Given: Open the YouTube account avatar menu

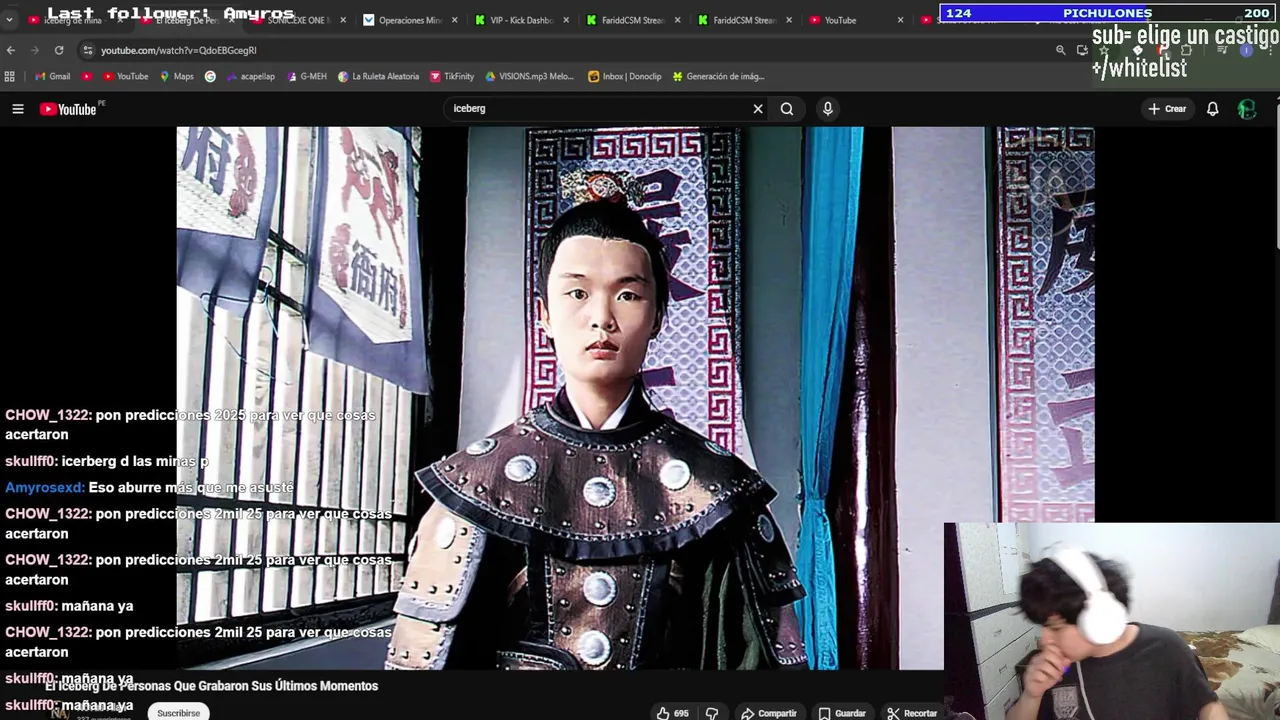Looking at the screenshot, I should (1247, 109).
